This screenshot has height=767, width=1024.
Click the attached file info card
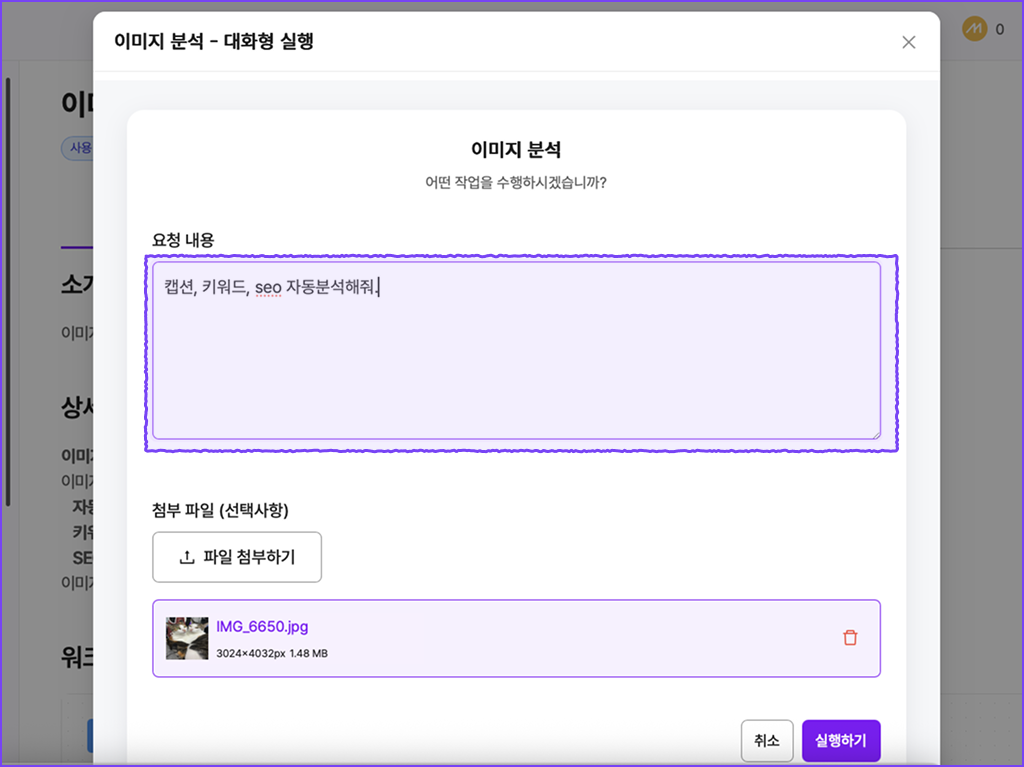(x=516, y=638)
